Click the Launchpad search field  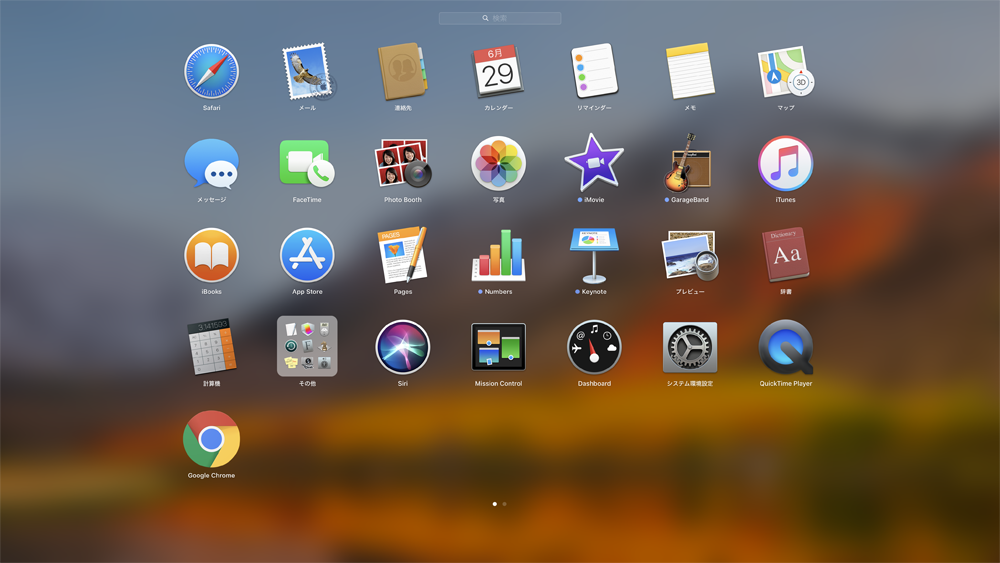(x=500, y=18)
